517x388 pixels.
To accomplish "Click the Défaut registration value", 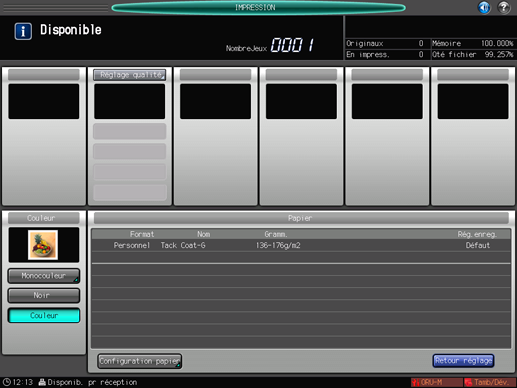I will click(x=478, y=245).
